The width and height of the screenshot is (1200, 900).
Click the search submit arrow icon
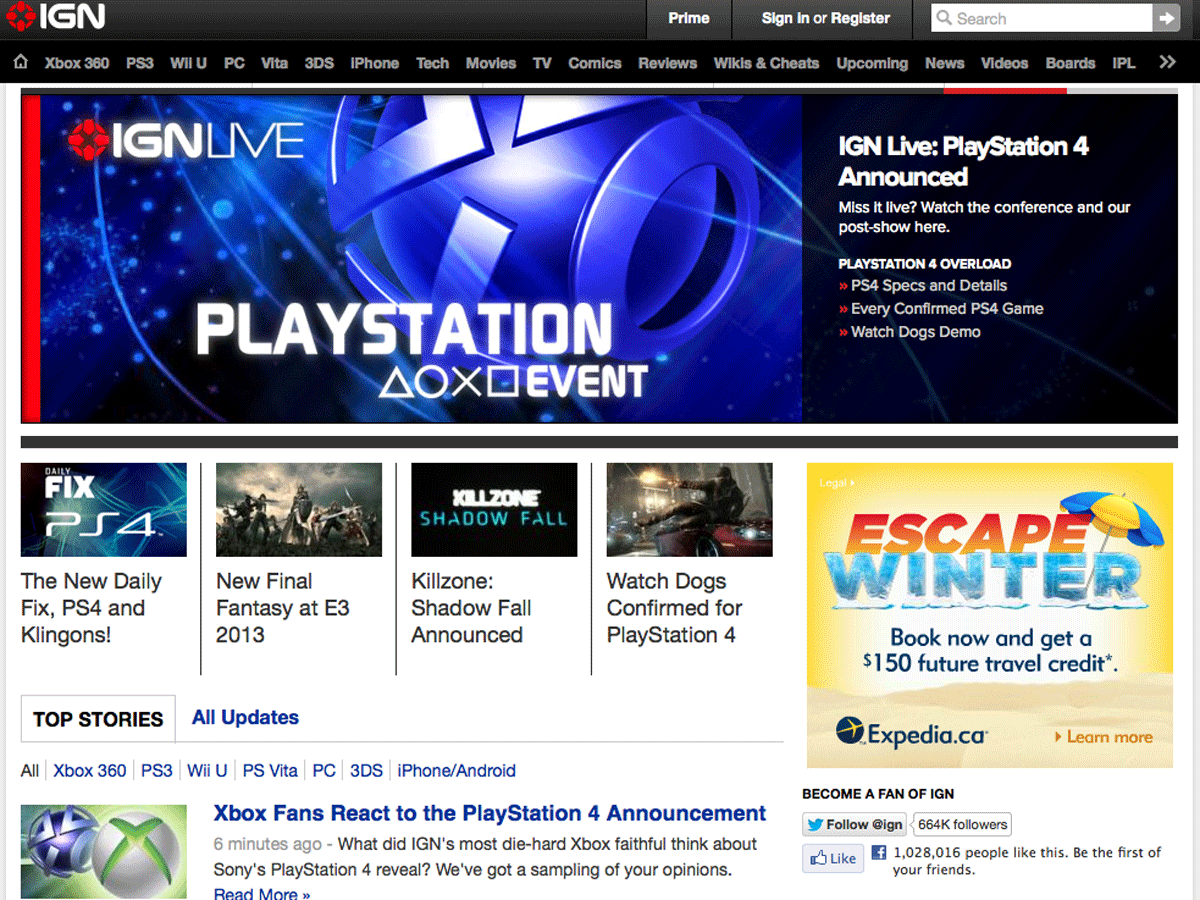[x=1168, y=17]
